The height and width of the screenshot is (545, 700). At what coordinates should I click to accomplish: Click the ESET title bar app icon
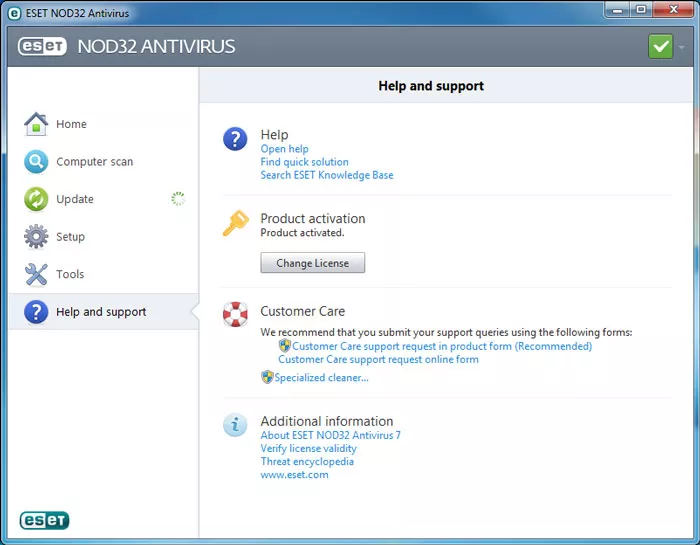coord(14,13)
